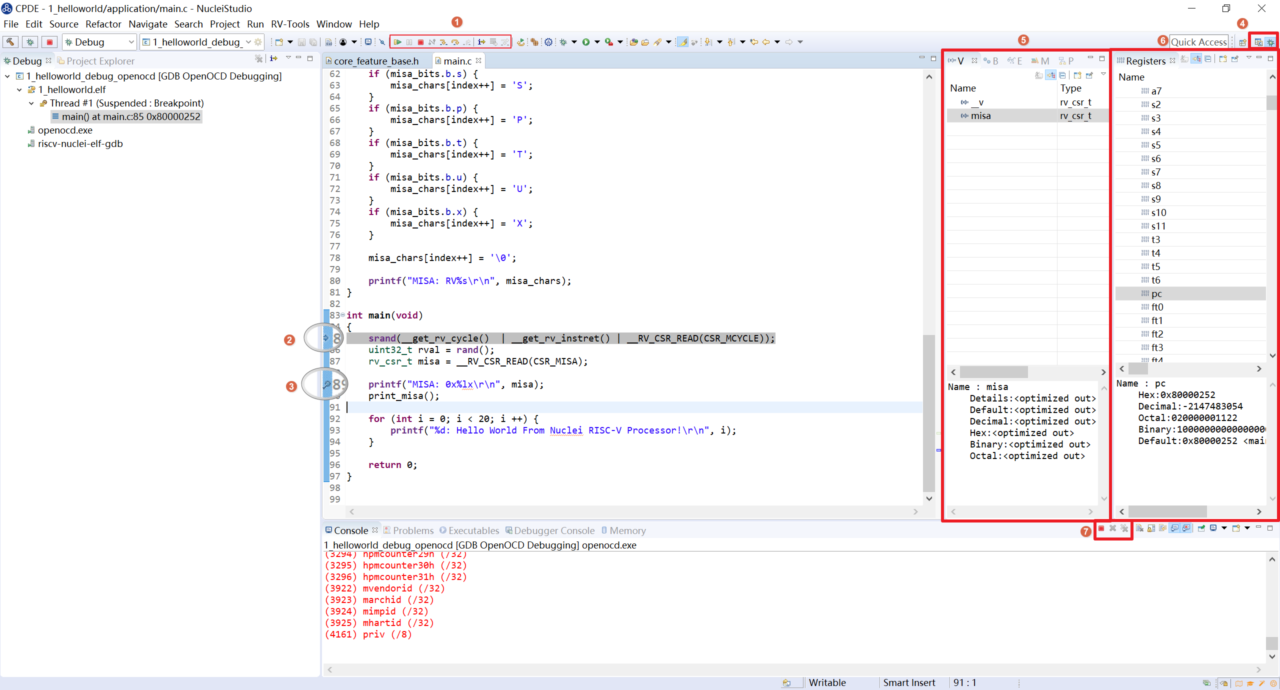Click the Quick Access search field
This screenshot has width=1280, height=690.
coord(1199,42)
